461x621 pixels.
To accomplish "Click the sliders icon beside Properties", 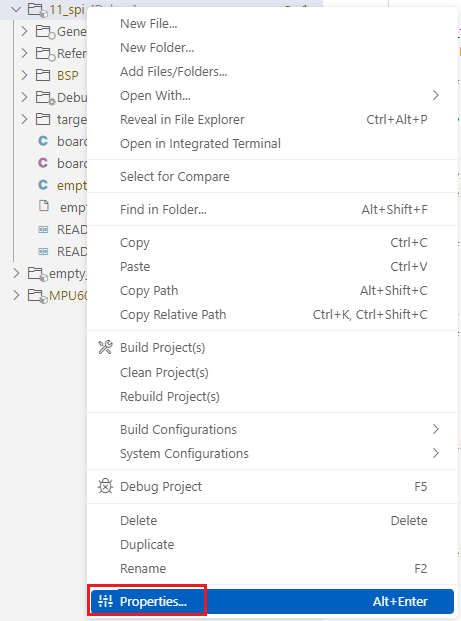I will 105,601.
